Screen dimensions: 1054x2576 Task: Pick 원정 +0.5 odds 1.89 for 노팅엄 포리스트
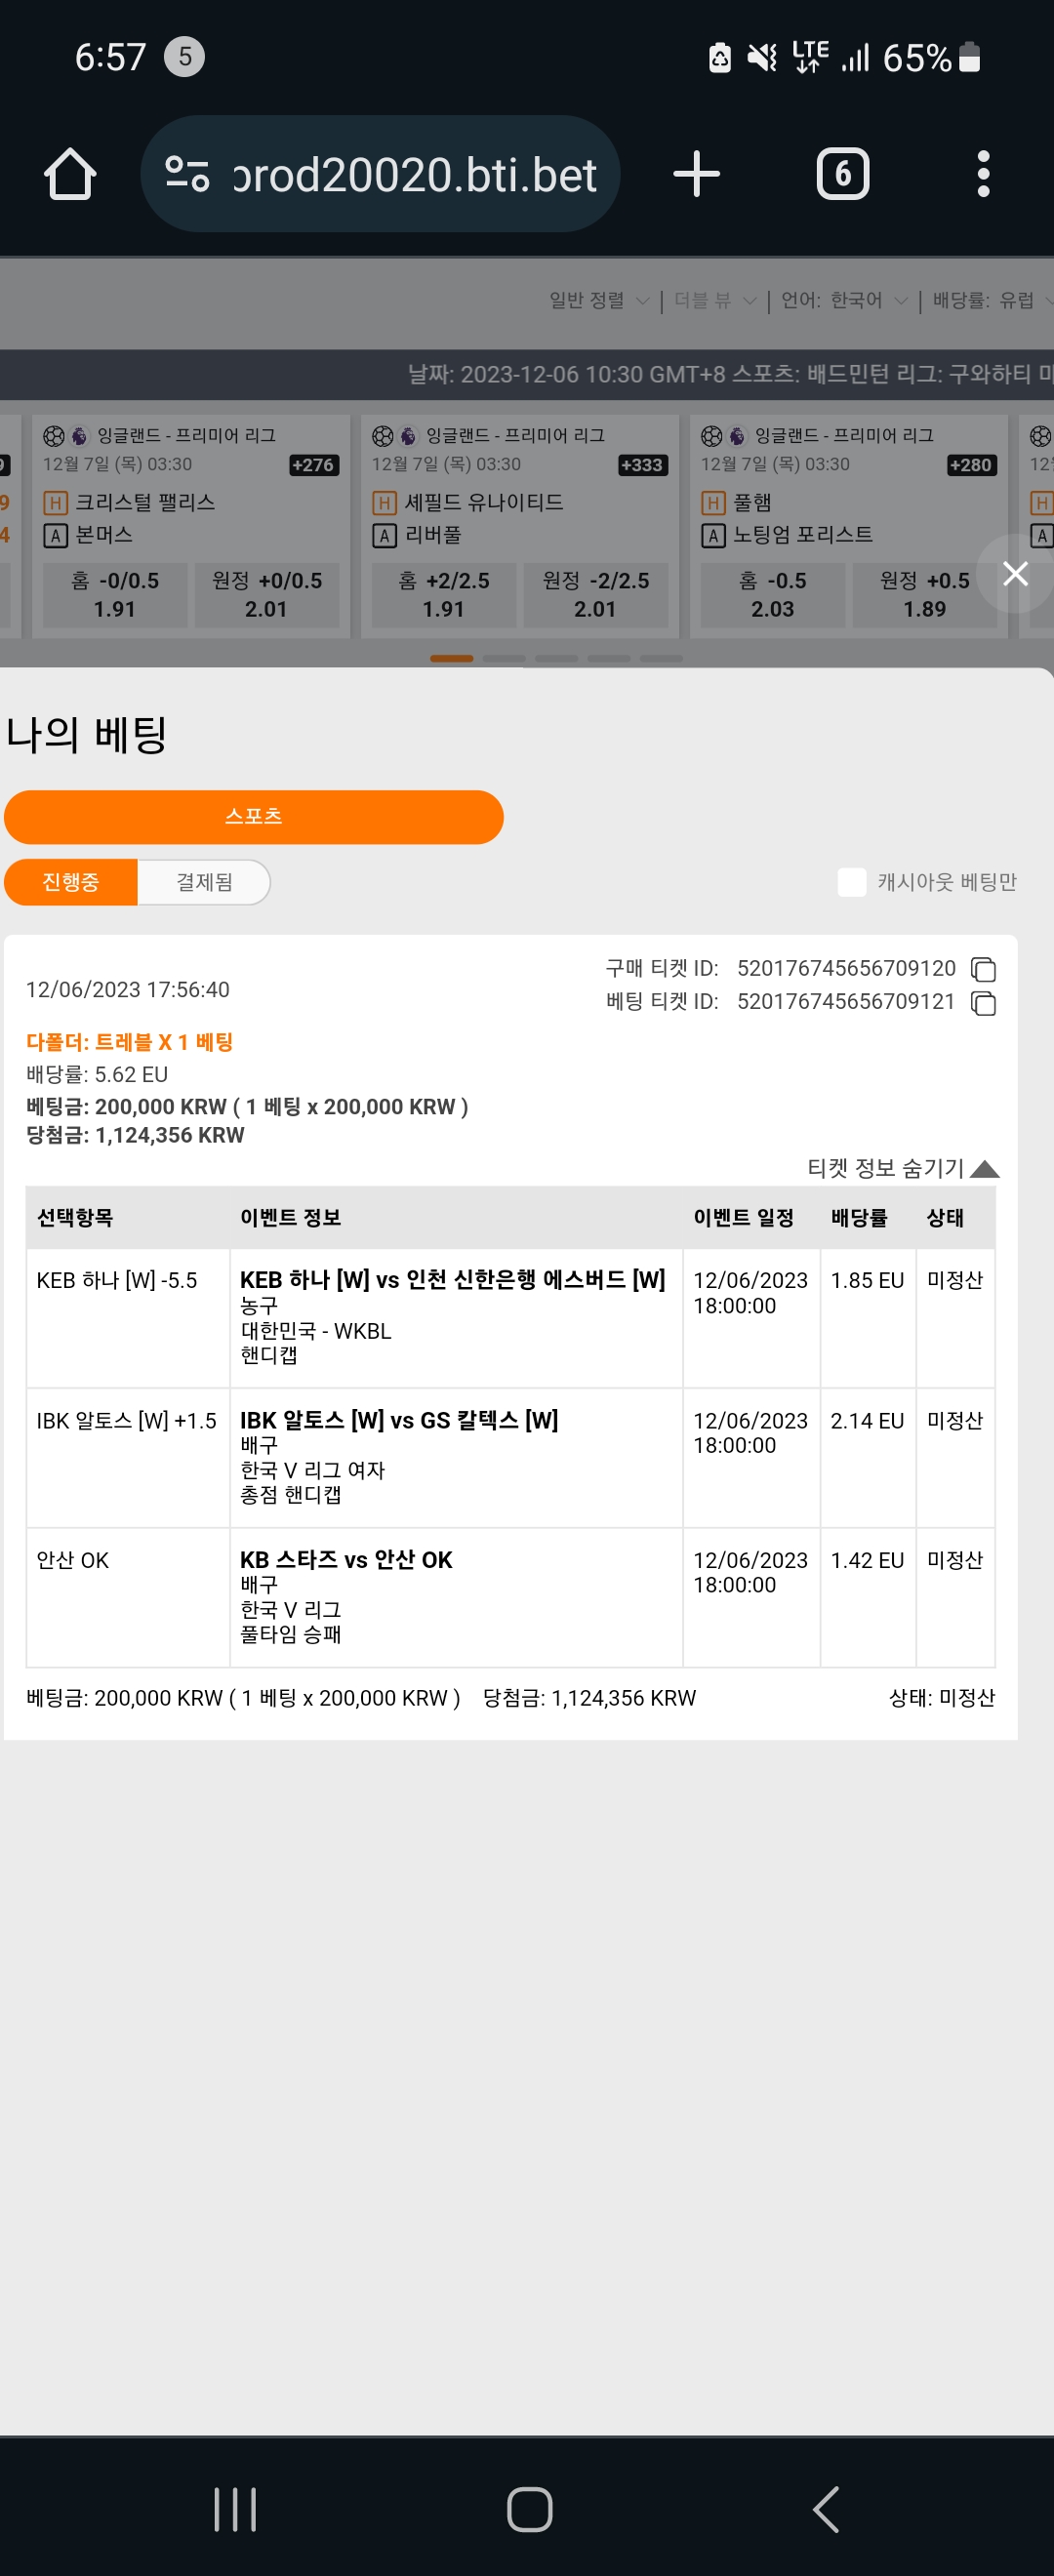(x=924, y=595)
